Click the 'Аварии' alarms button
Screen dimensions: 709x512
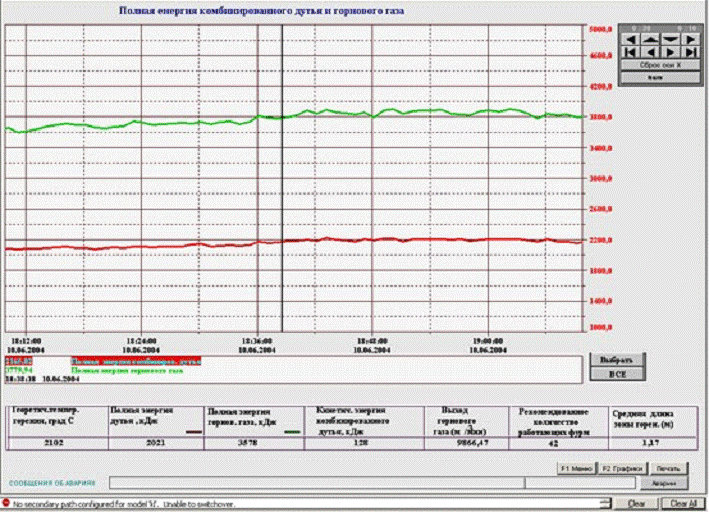[664, 483]
